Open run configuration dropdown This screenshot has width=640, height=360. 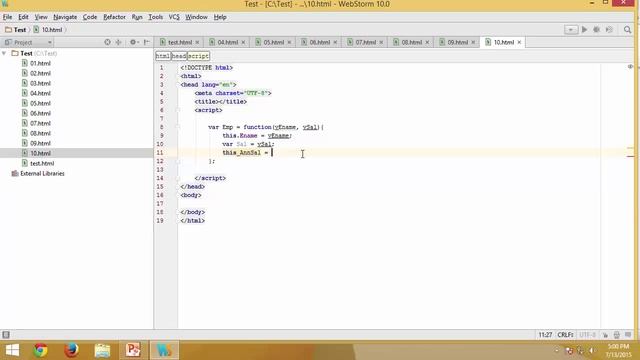[571, 30]
